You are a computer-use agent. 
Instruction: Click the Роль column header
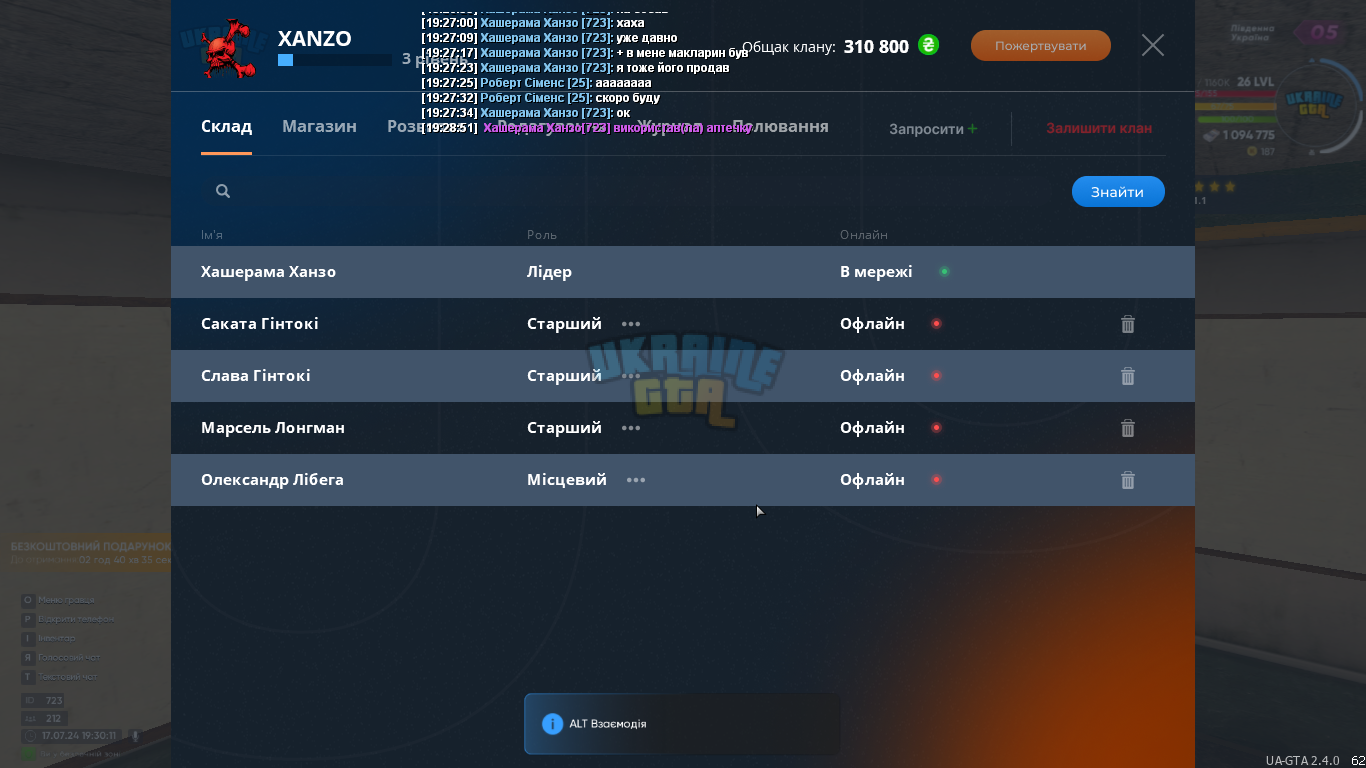pos(542,235)
